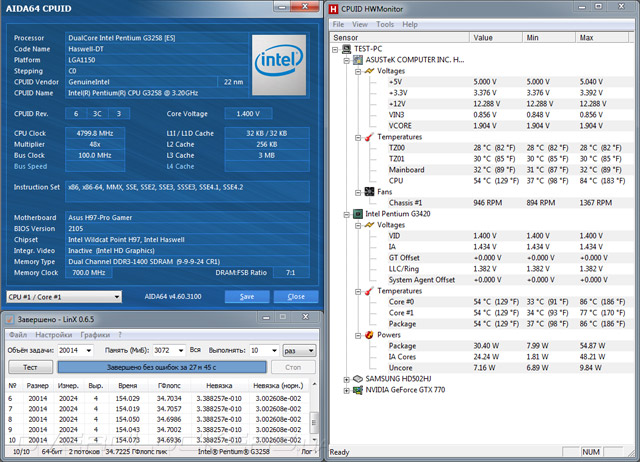Click the TEST-PC computer icon
Viewport: 640px width, 462px height.
tap(347, 49)
